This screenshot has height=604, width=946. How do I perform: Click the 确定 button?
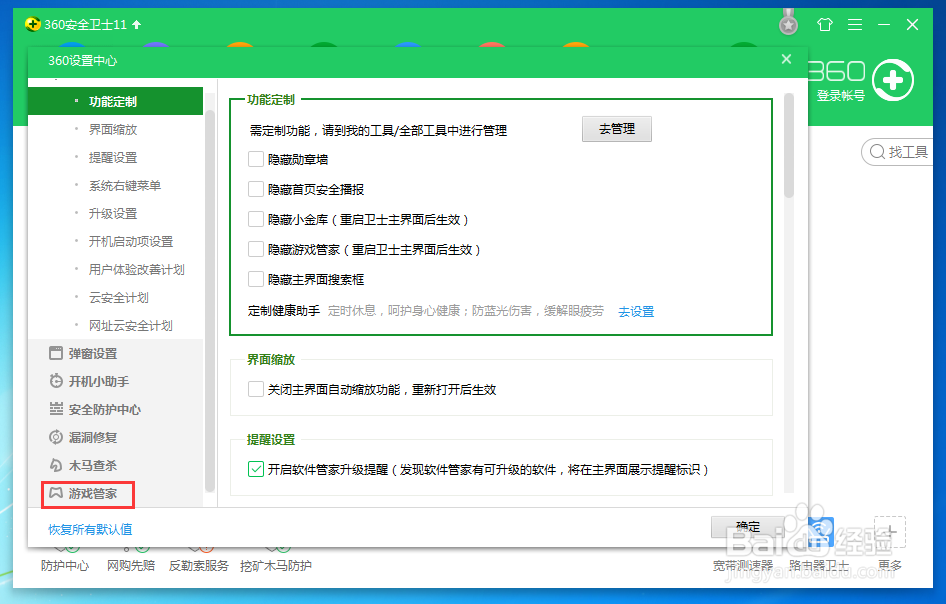pyautogui.click(x=748, y=527)
